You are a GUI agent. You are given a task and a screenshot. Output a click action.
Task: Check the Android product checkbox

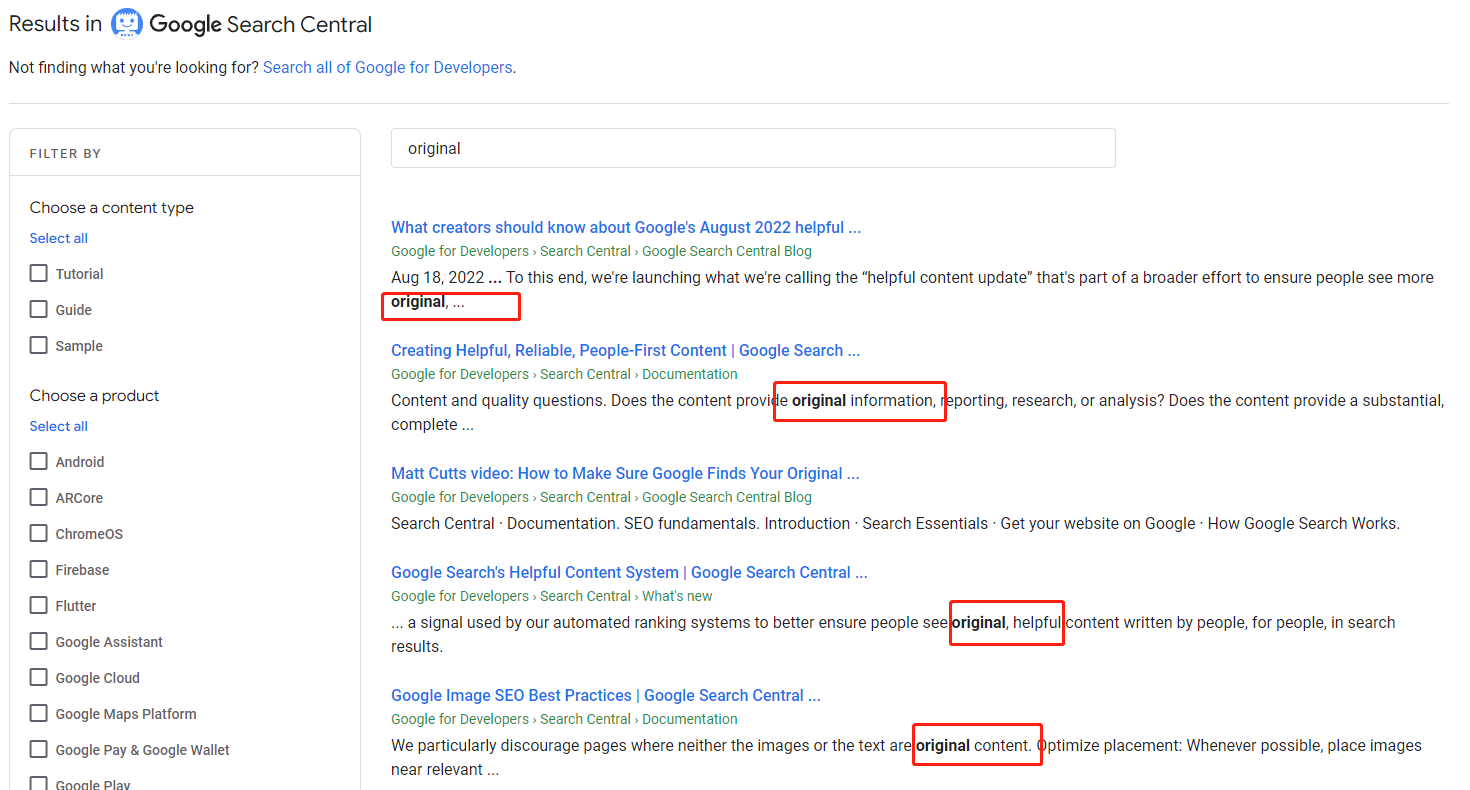click(39, 461)
